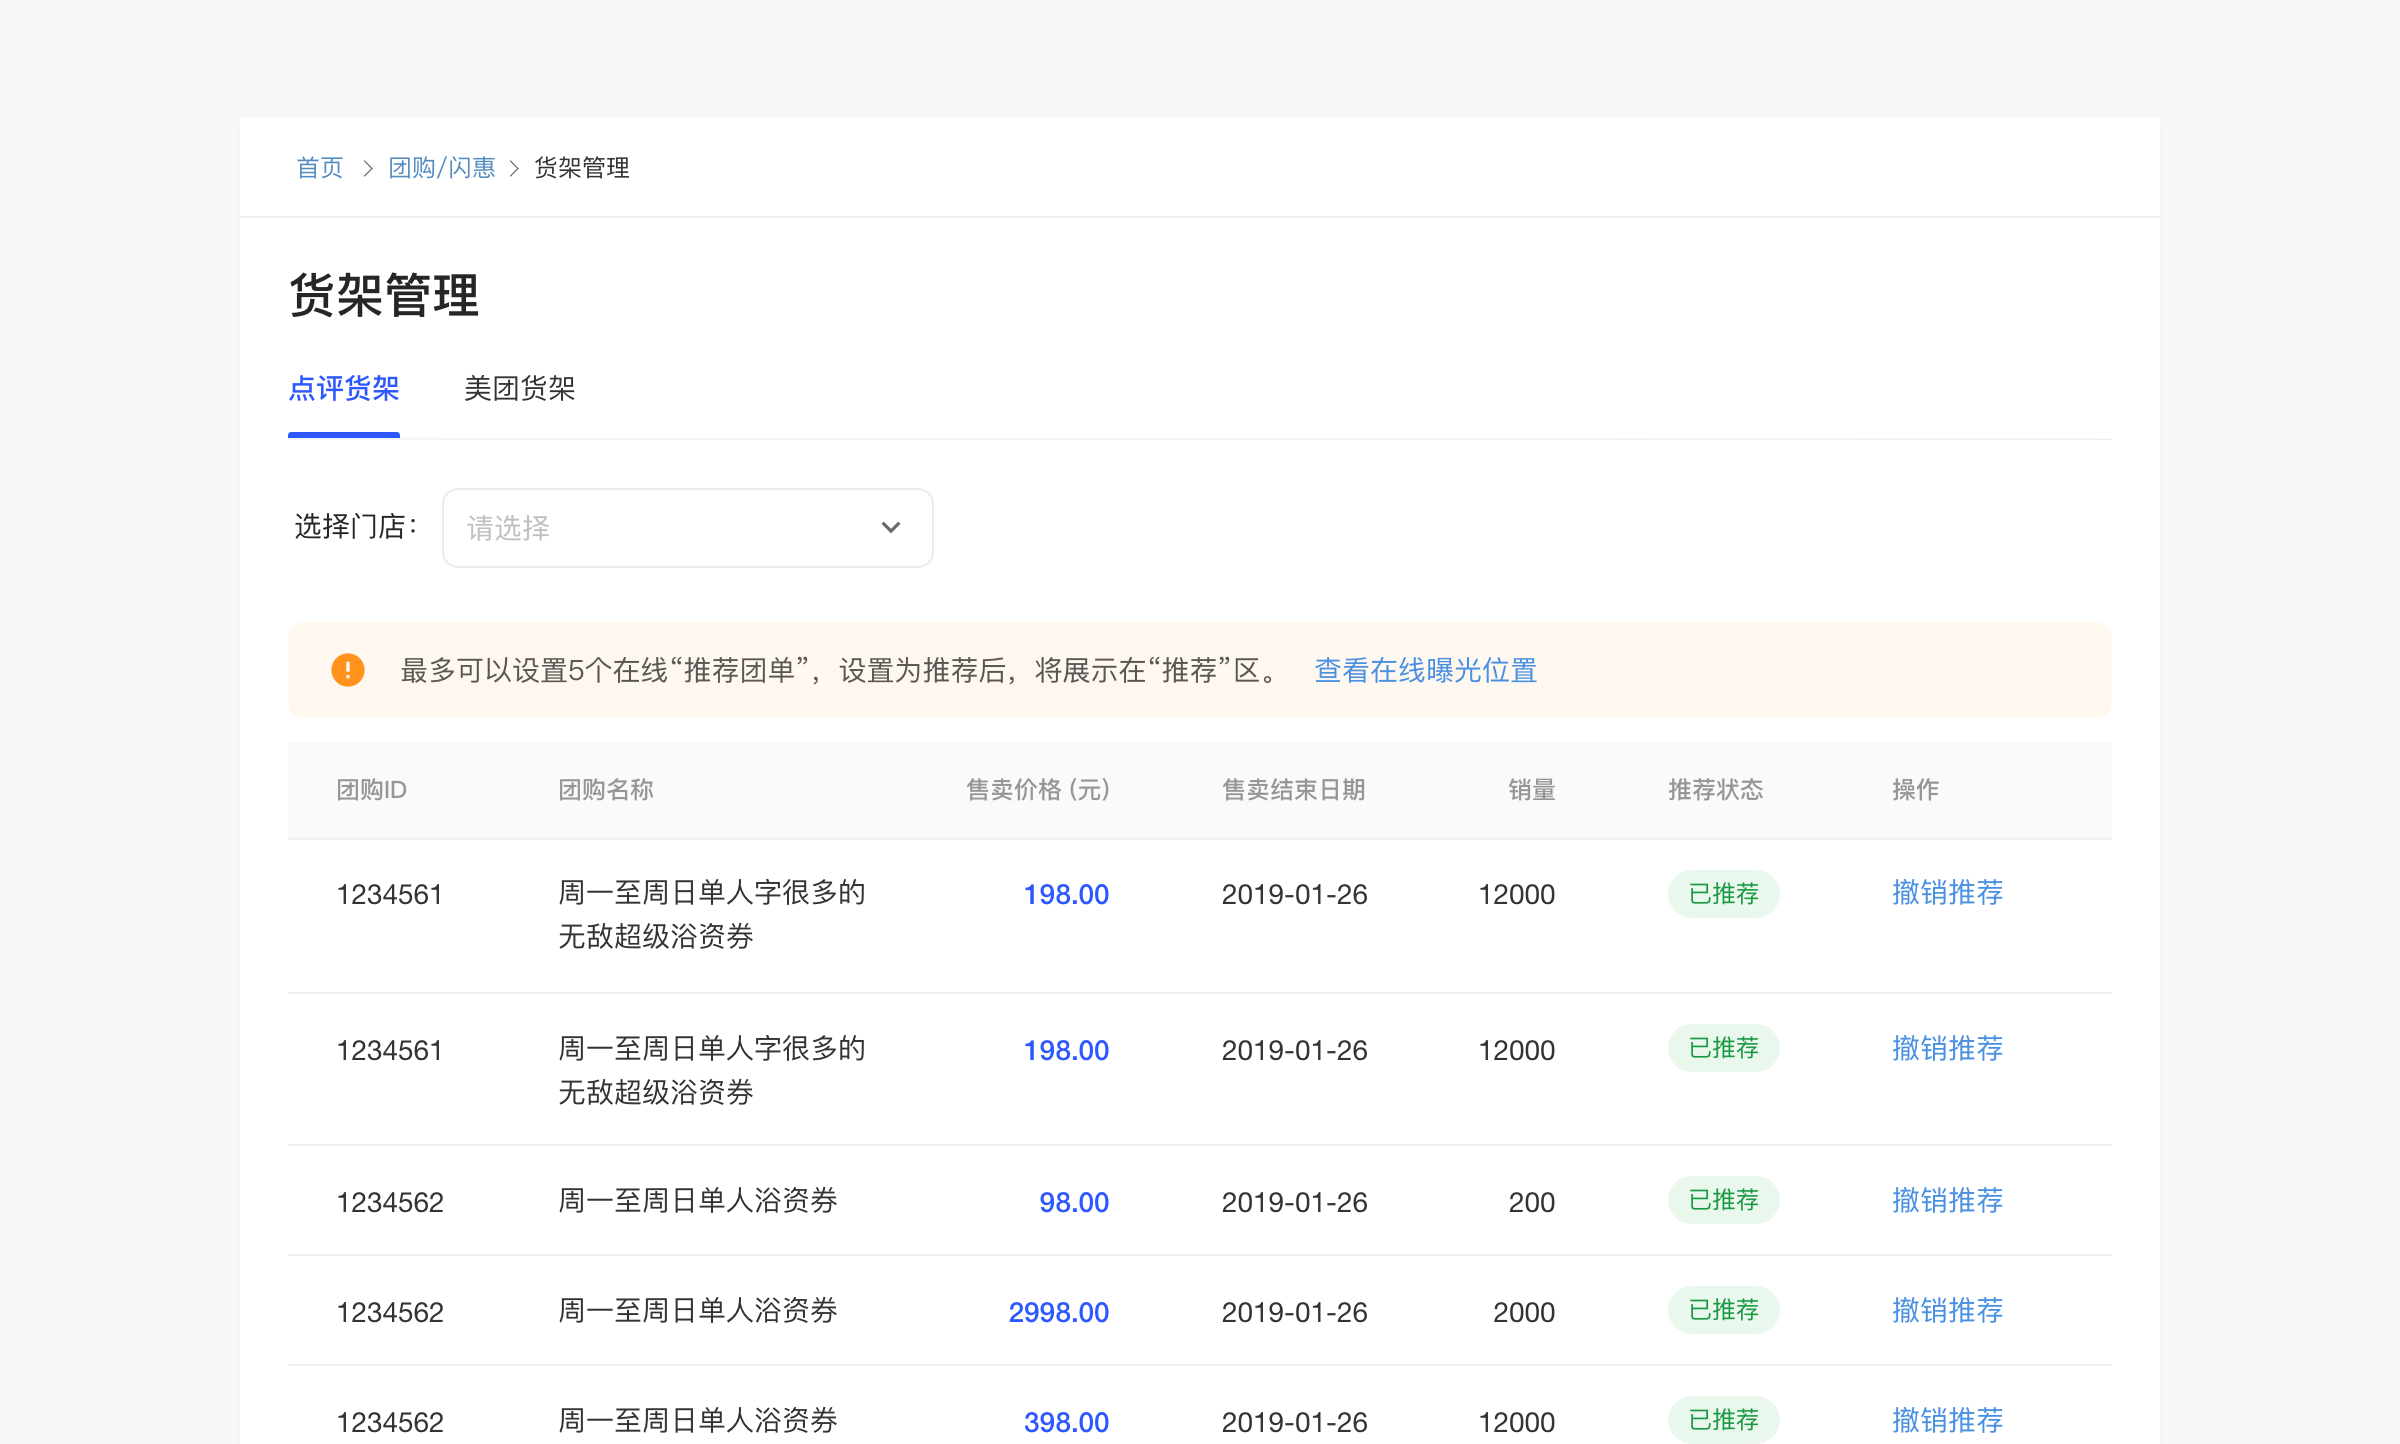2400x1444 pixels.
Task: Click the 团购ID column header
Action: 372,790
